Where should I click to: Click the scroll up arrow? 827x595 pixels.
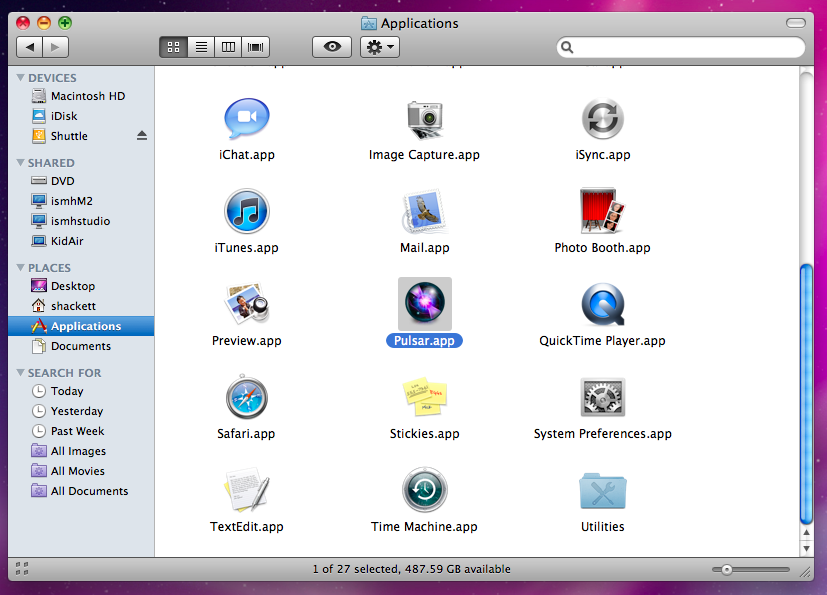tap(806, 533)
